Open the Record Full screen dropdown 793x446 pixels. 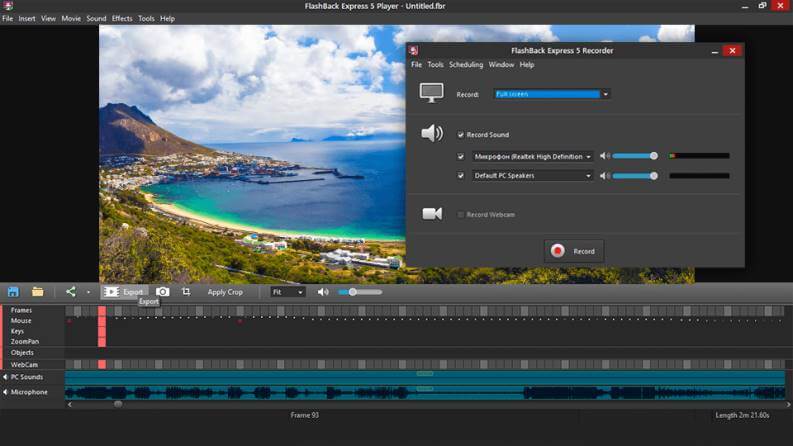(x=552, y=94)
